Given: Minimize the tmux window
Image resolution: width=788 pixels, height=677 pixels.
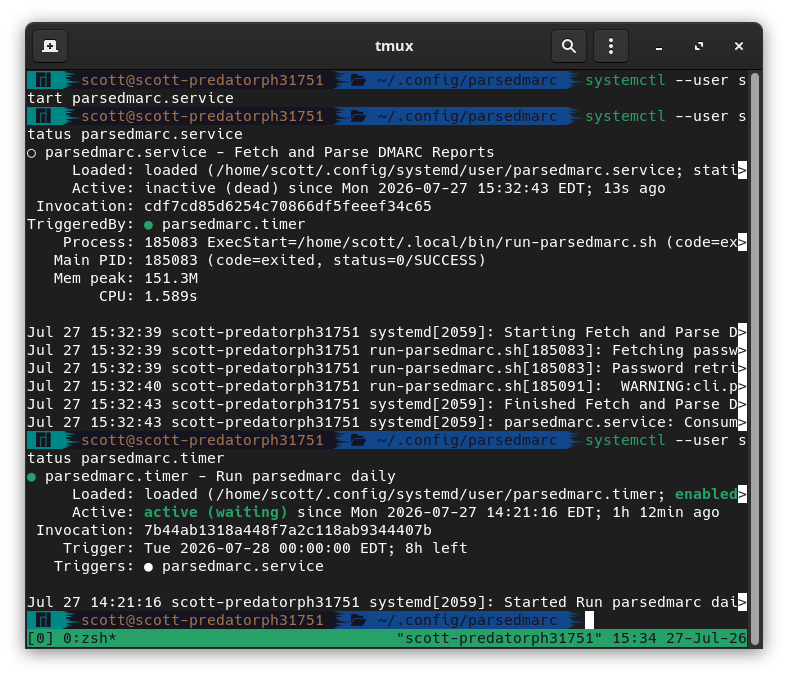Looking at the screenshot, I should click(x=659, y=46).
